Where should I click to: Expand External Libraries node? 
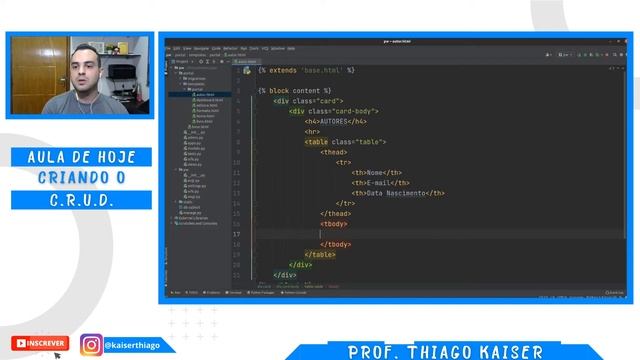(x=172, y=218)
